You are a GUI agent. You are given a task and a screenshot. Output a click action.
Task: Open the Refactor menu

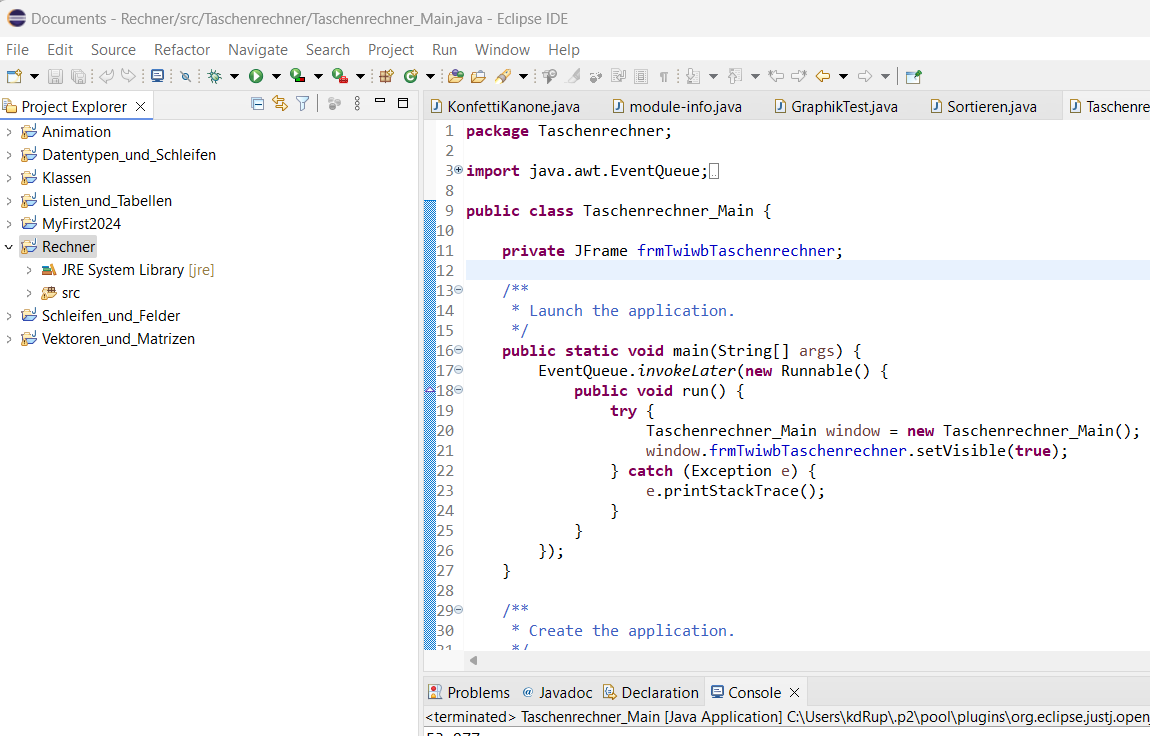pos(181,50)
